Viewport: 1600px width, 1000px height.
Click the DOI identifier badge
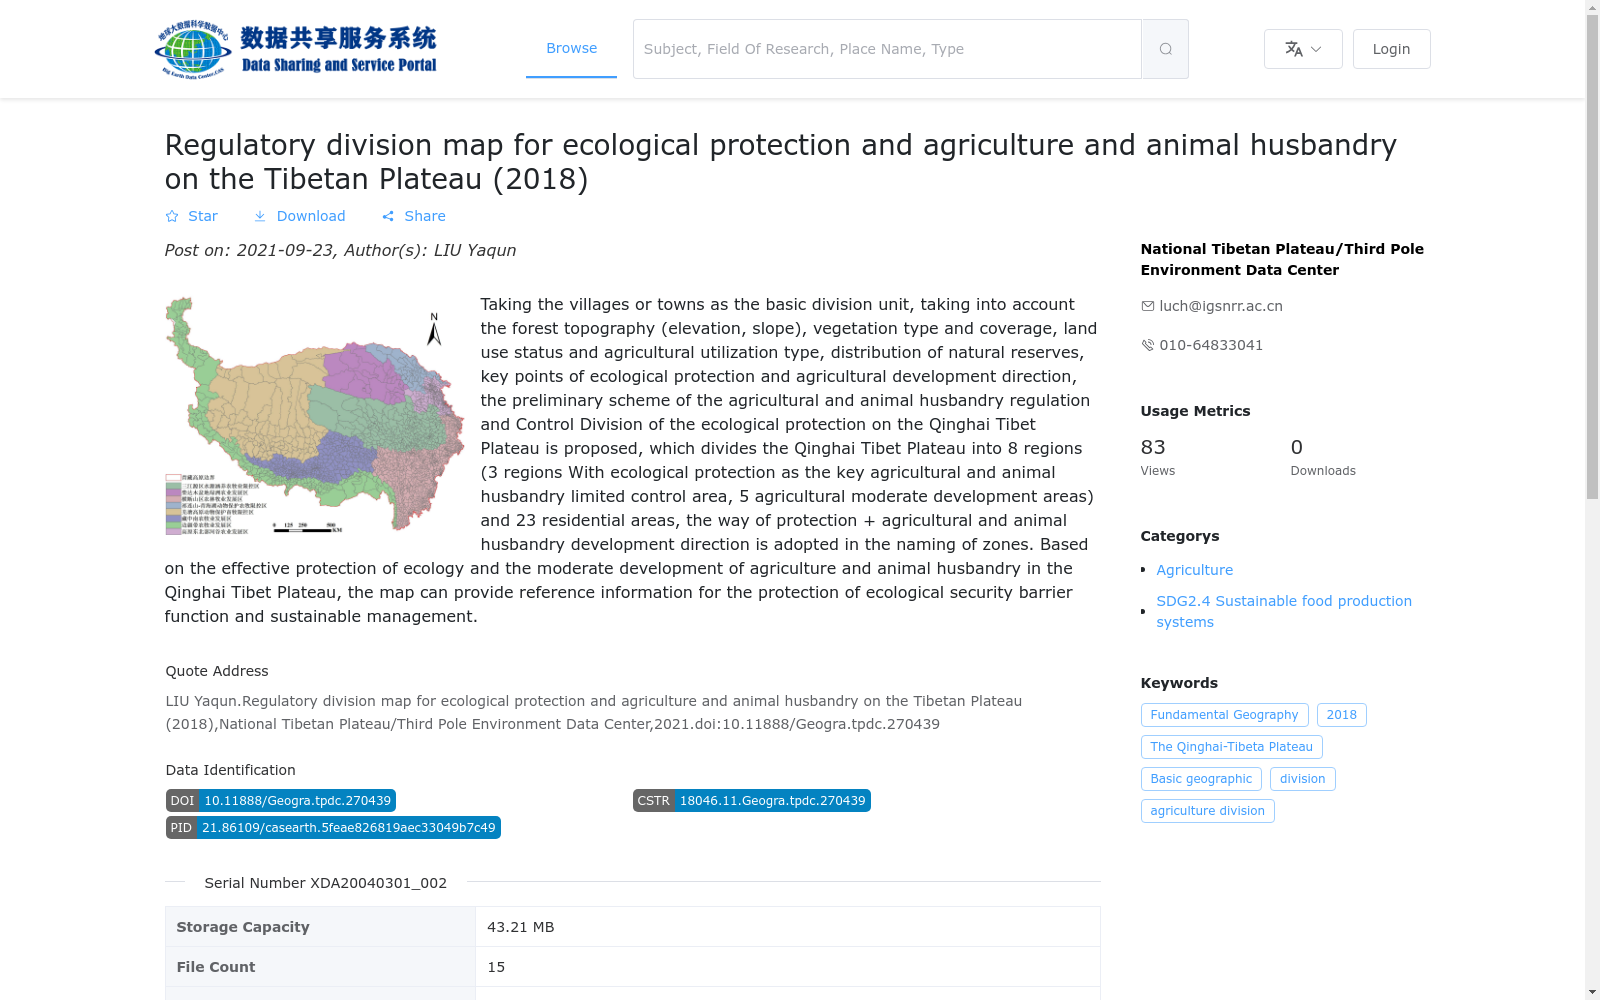(281, 801)
